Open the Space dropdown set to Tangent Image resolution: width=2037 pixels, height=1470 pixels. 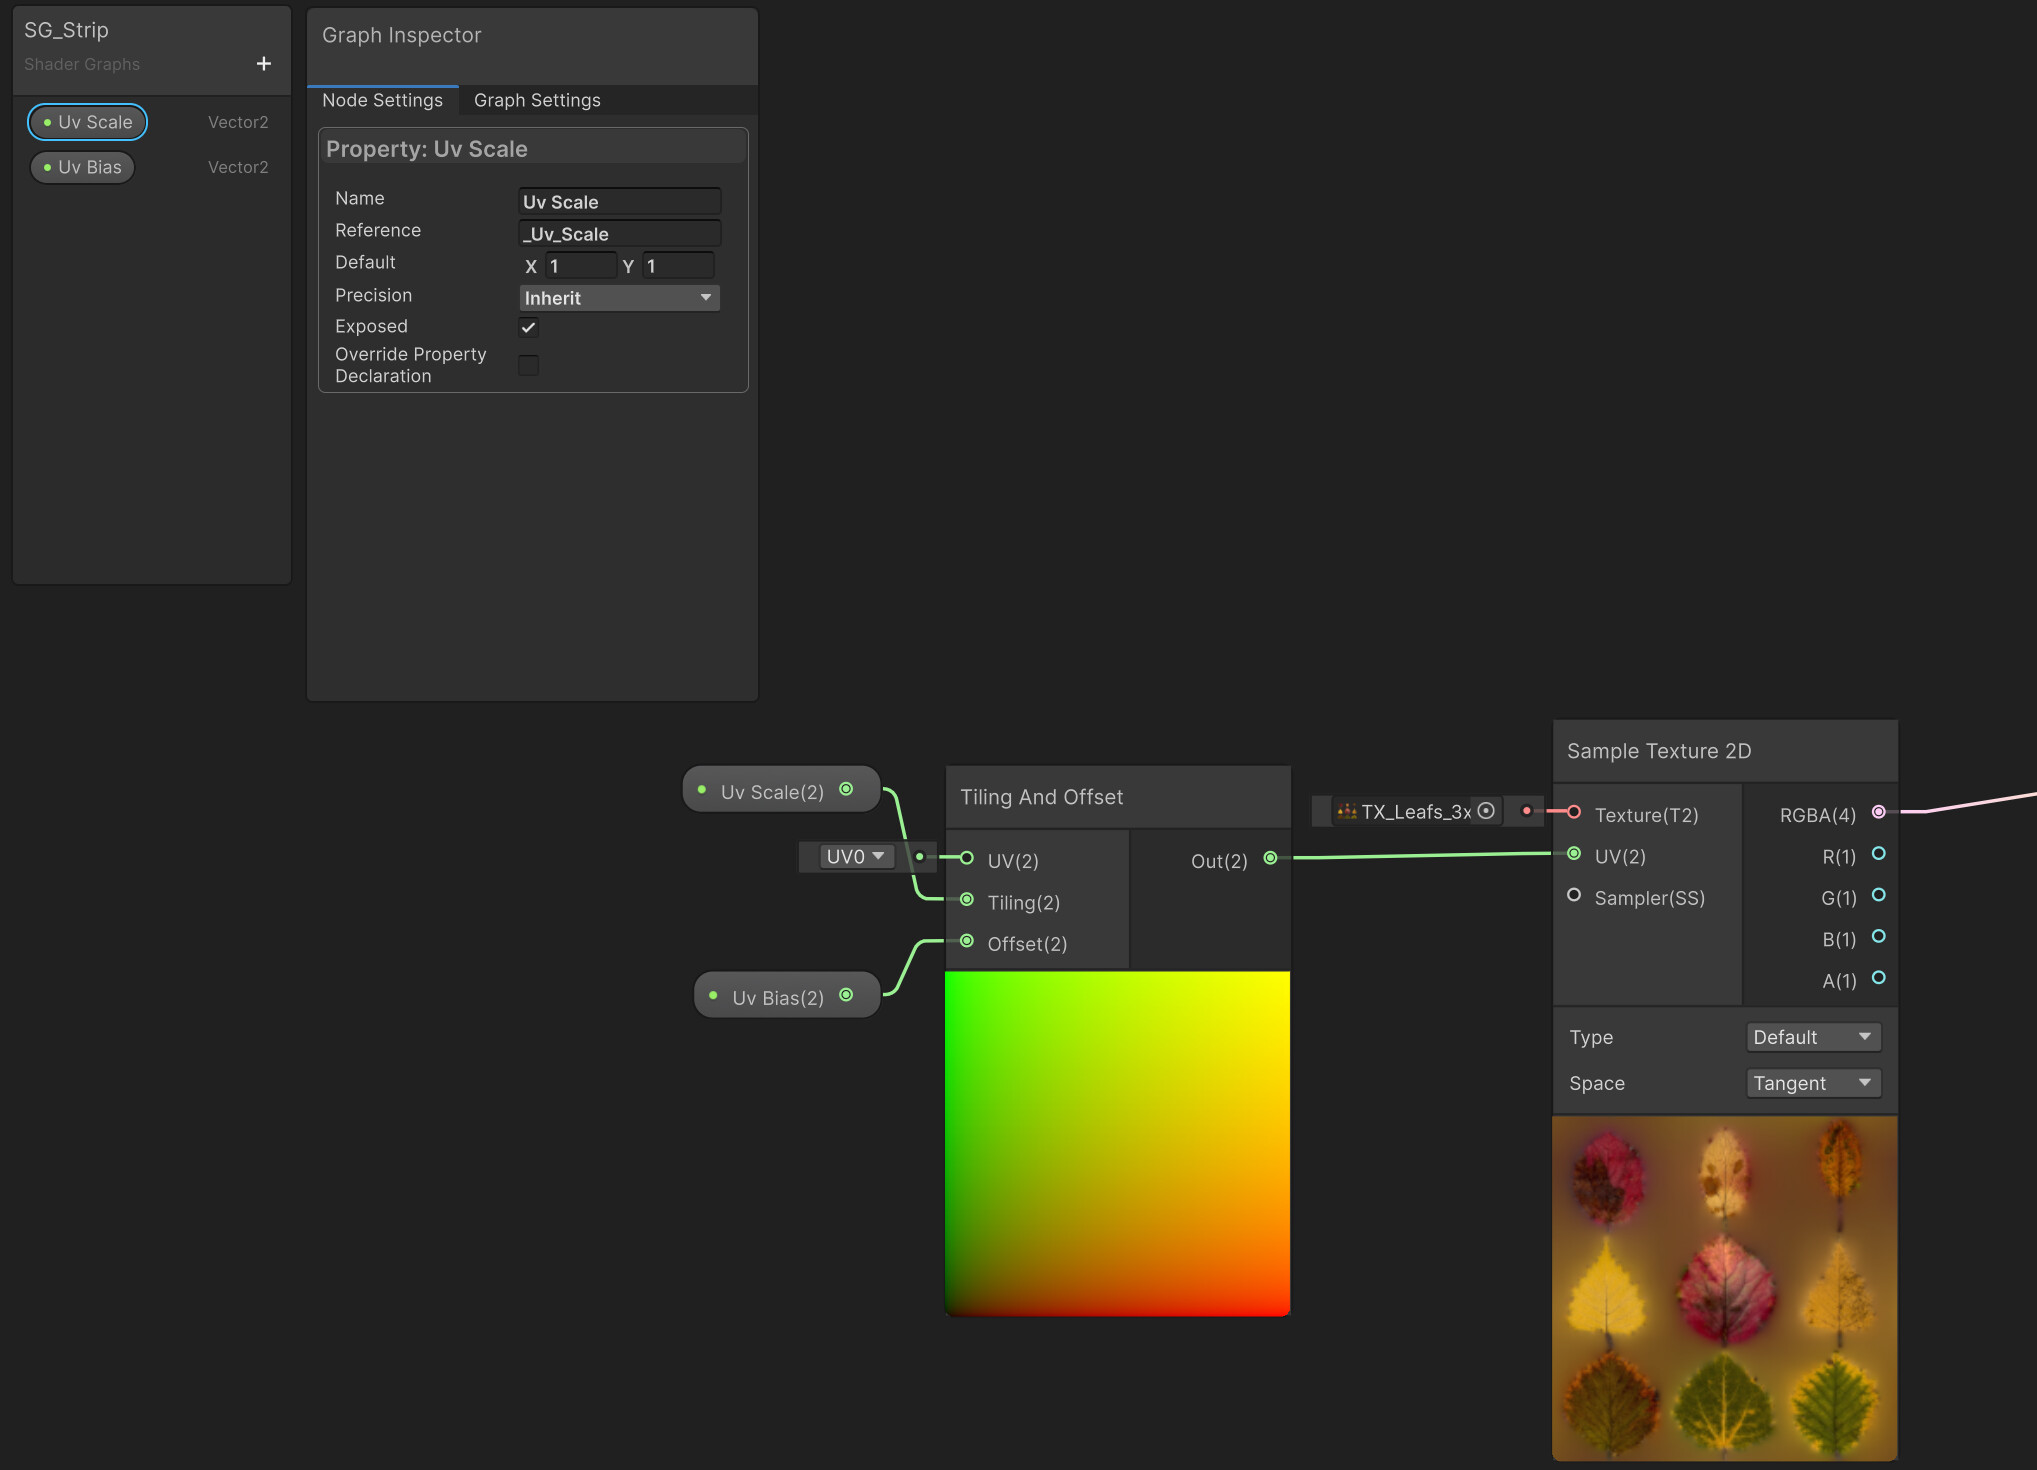pos(1812,1083)
